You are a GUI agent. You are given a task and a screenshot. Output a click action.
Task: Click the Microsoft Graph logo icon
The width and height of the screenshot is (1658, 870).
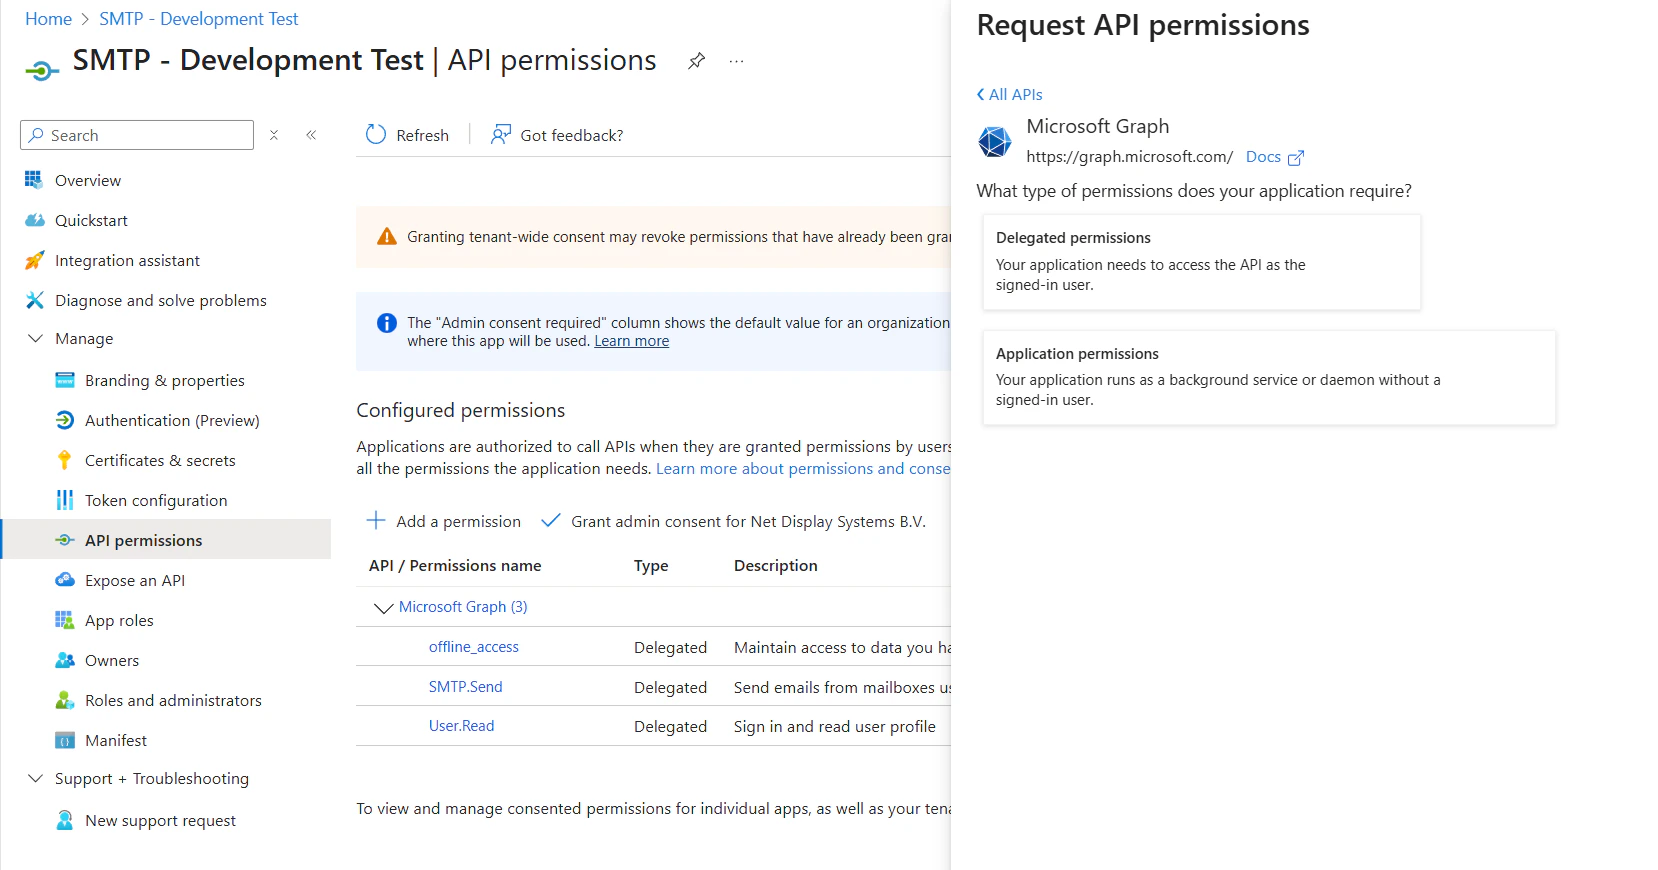click(994, 141)
